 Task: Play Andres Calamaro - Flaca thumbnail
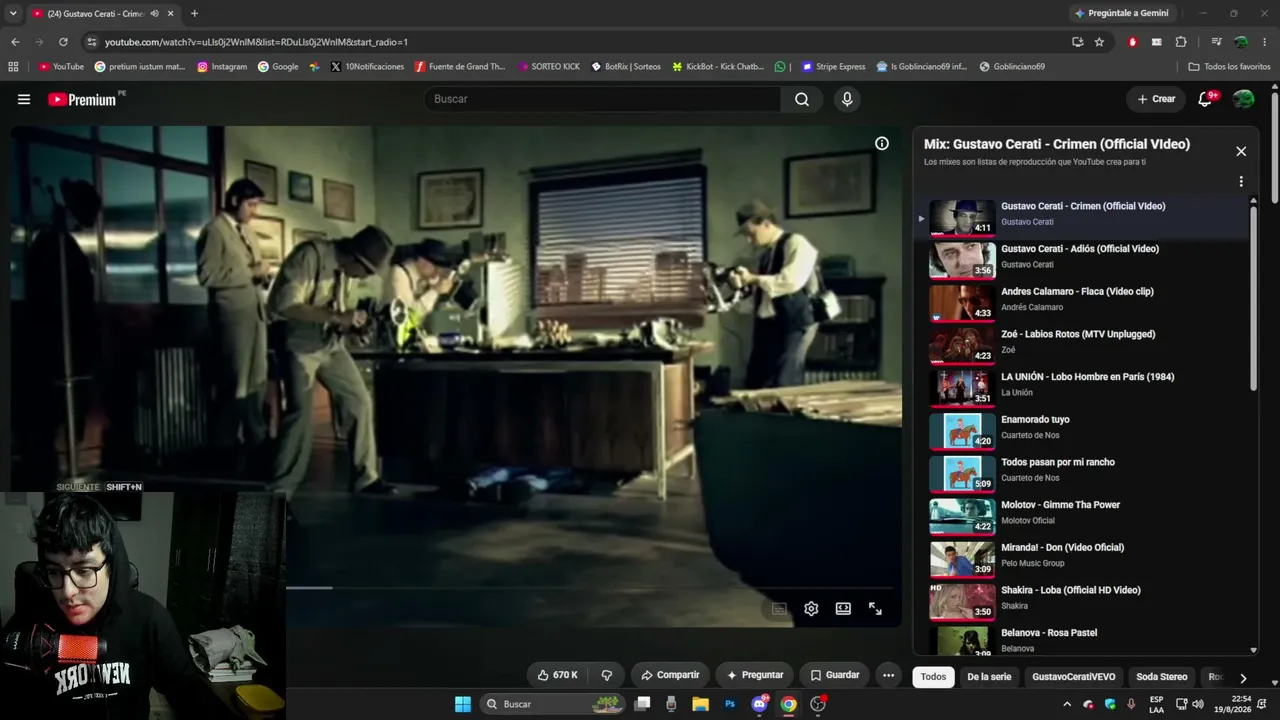click(x=962, y=303)
